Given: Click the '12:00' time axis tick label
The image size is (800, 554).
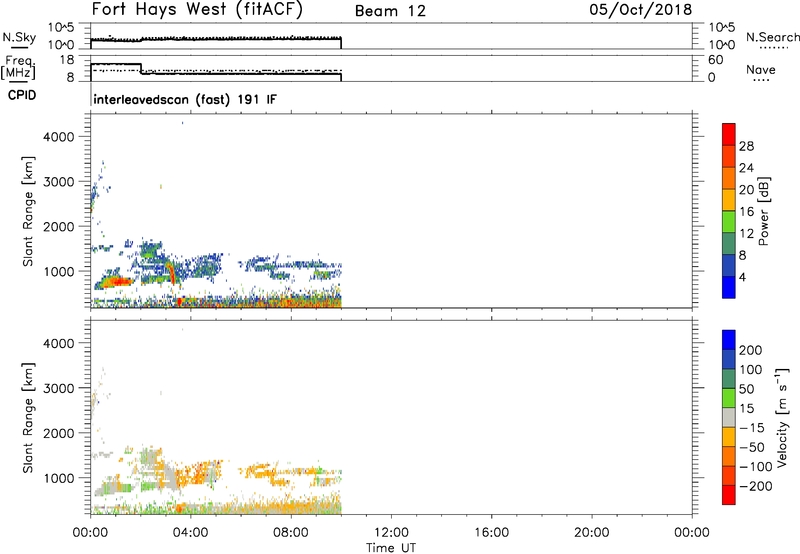Looking at the screenshot, I should click(391, 533).
